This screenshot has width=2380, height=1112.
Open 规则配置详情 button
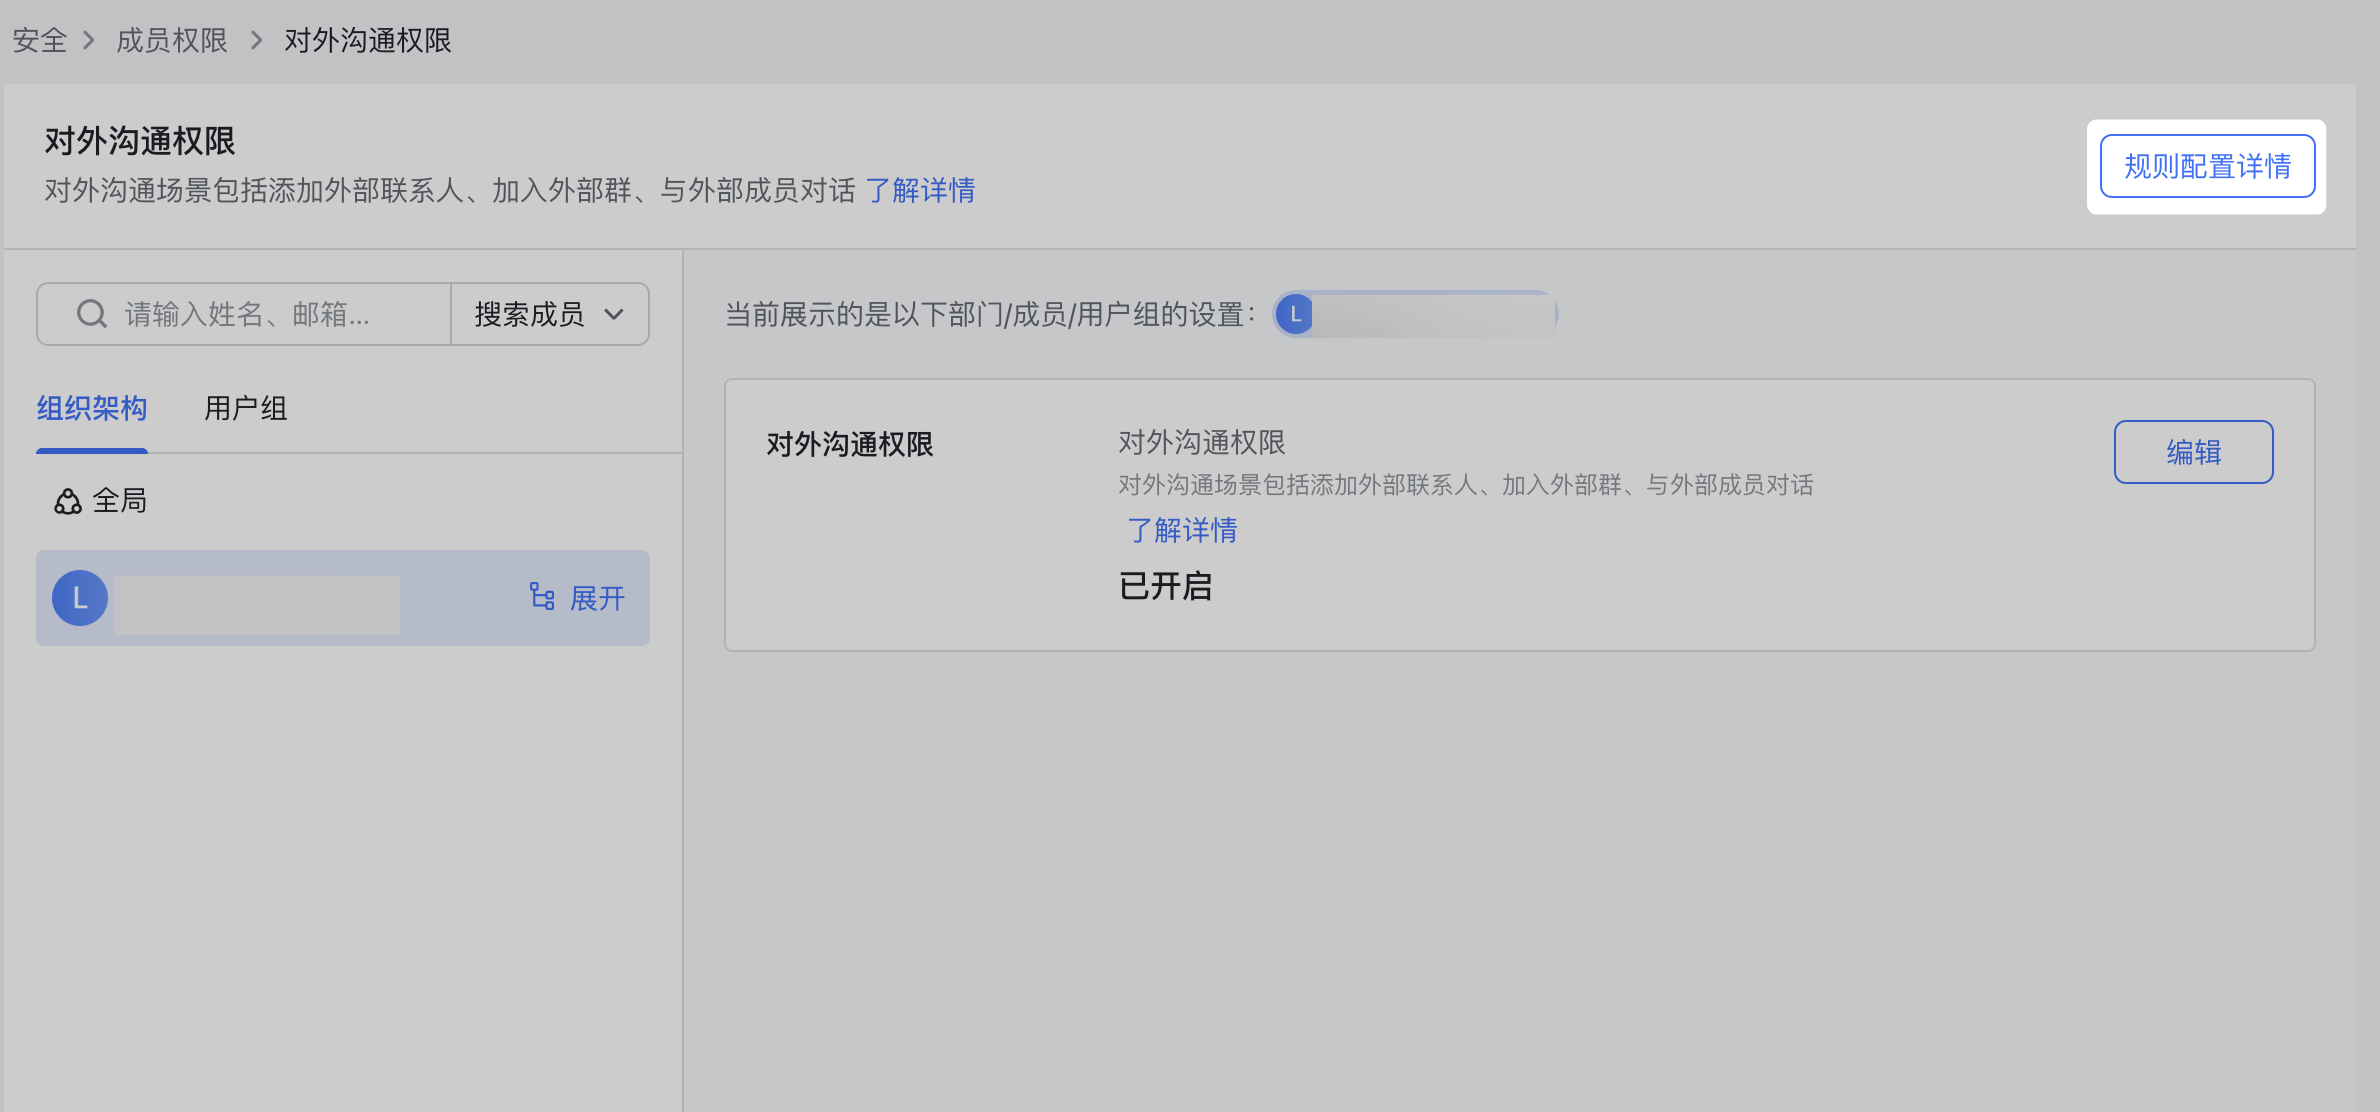2207,166
